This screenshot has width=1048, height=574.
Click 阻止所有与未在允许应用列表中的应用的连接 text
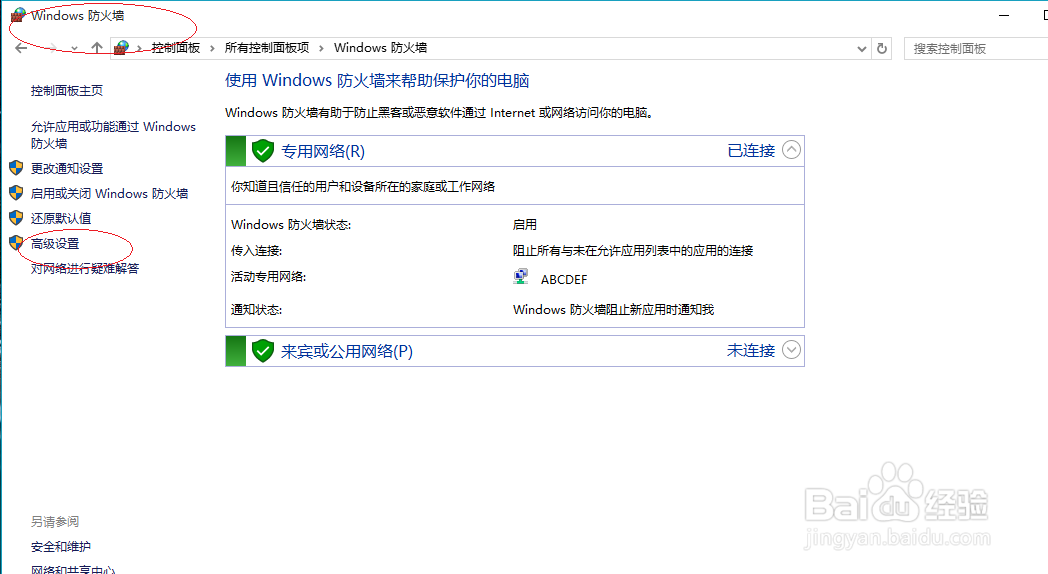[x=633, y=251]
